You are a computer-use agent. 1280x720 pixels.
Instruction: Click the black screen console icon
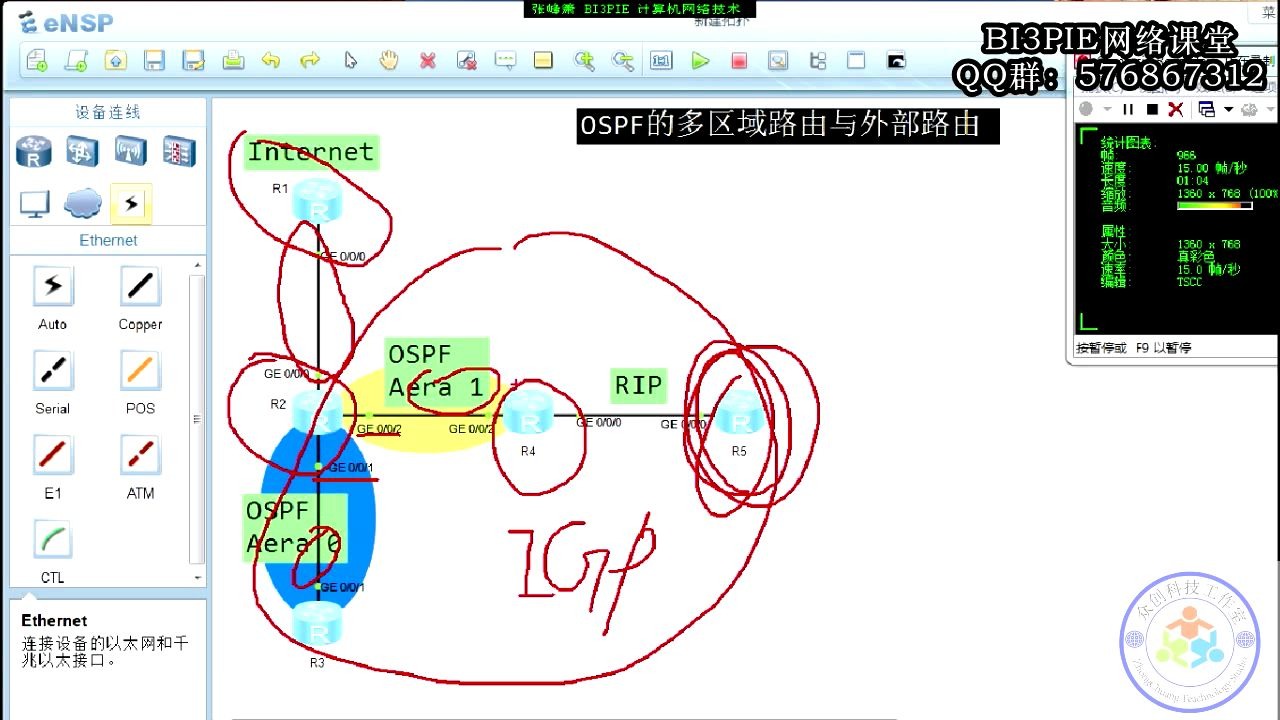(x=896, y=61)
